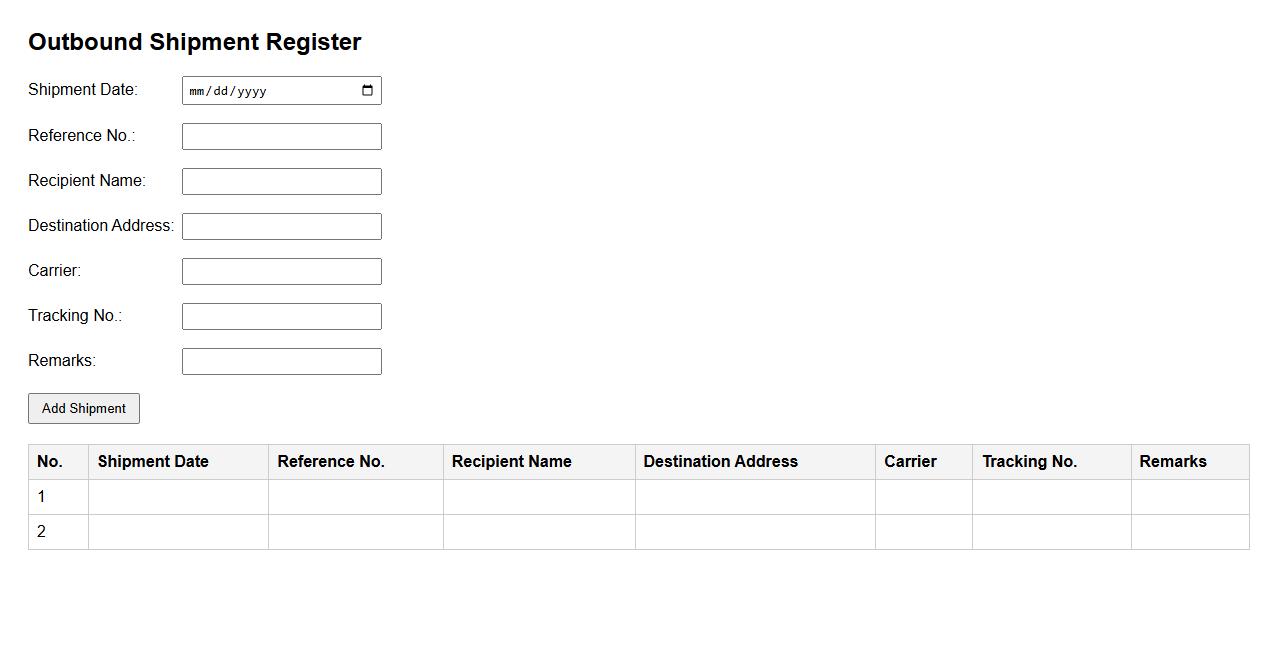Click the Outbound Shipment Register heading

195,42
